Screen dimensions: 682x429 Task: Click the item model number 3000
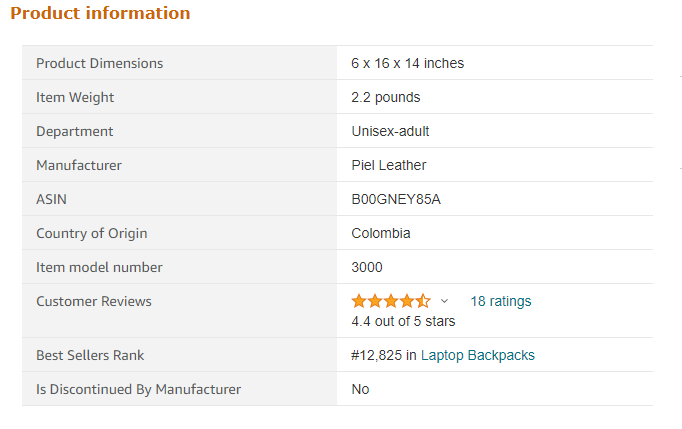point(367,267)
